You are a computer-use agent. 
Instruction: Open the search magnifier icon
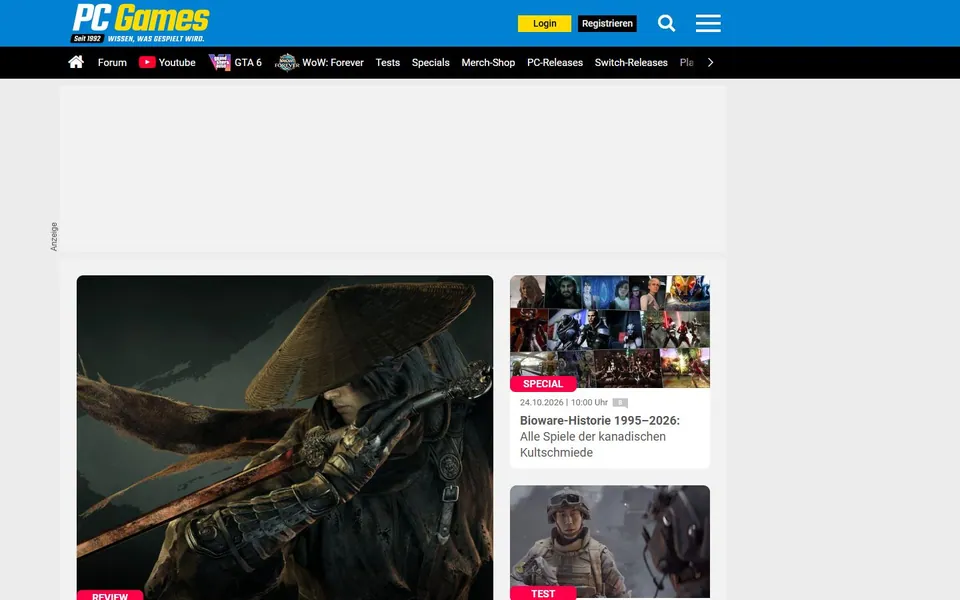point(666,23)
